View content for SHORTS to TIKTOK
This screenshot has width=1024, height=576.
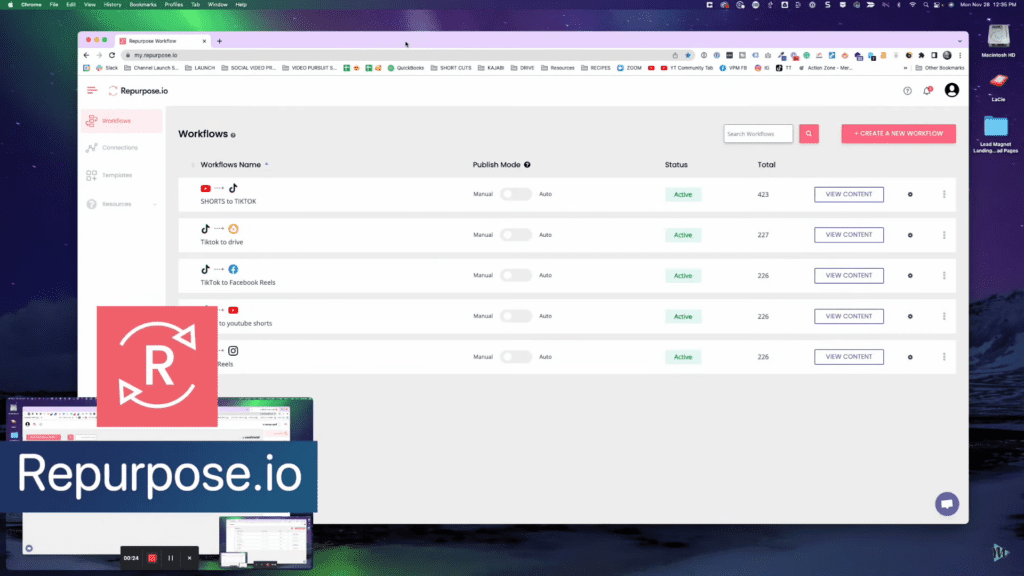click(x=848, y=195)
